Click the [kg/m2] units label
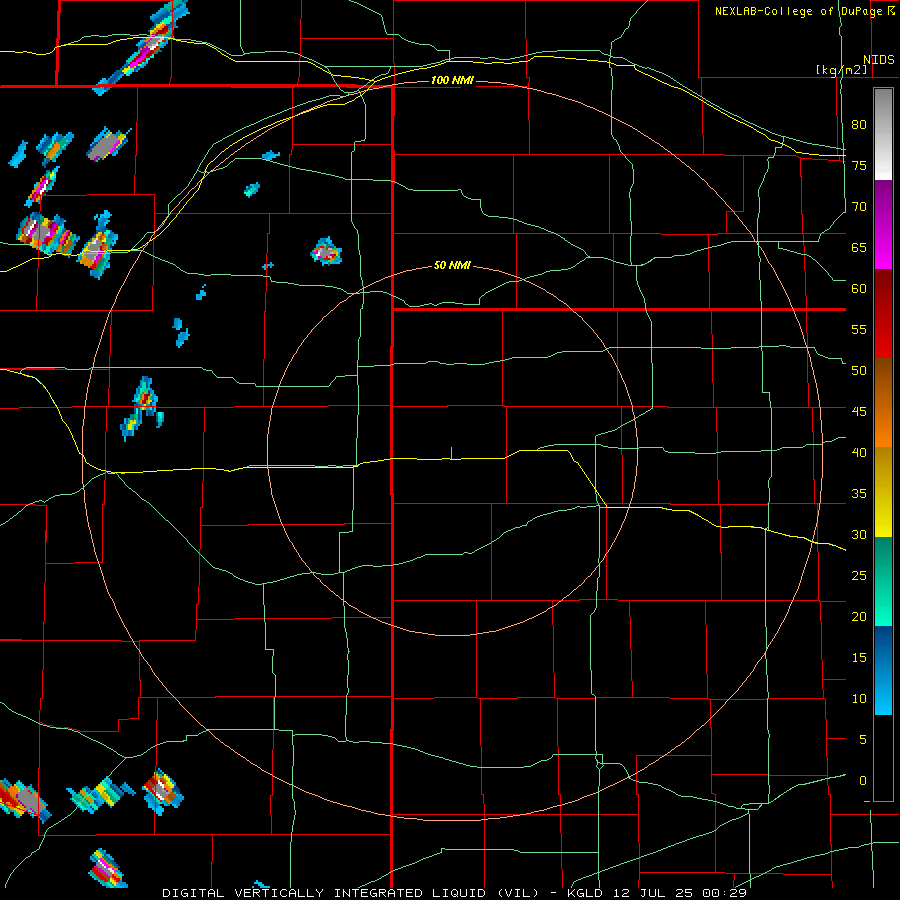 pyautogui.click(x=841, y=70)
